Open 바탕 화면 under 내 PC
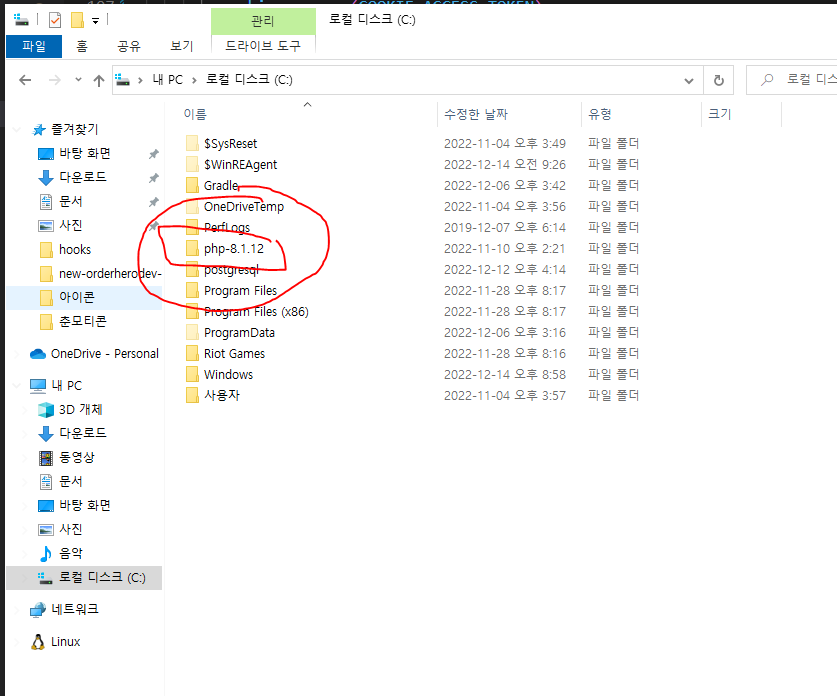837x696 pixels. 84,505
